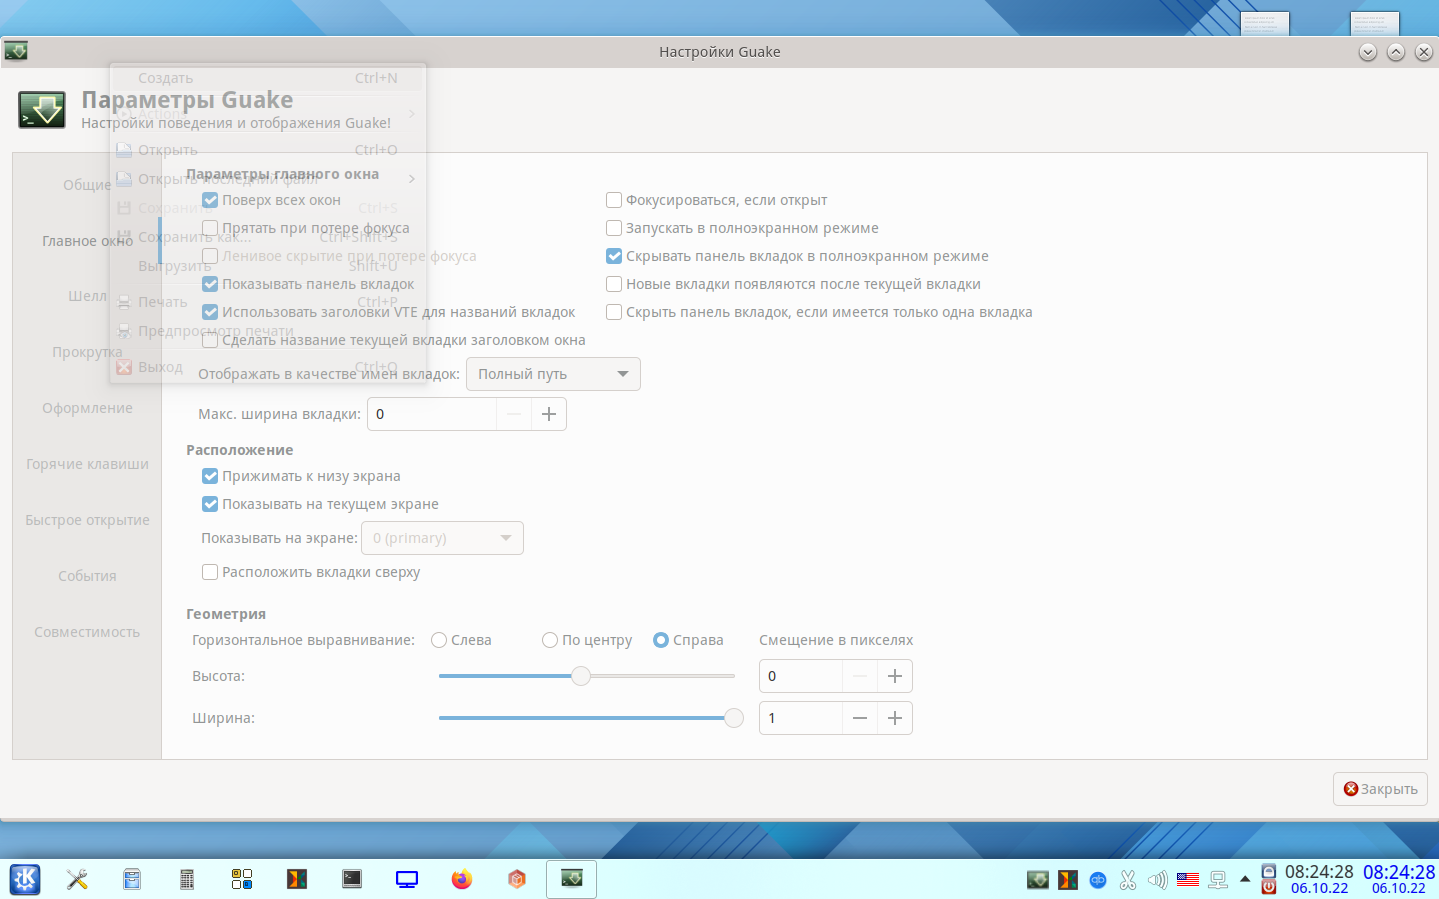Click the four-squares grid taskbar icon
This screenshot has height=899, width=1439.
pos(242,879)
